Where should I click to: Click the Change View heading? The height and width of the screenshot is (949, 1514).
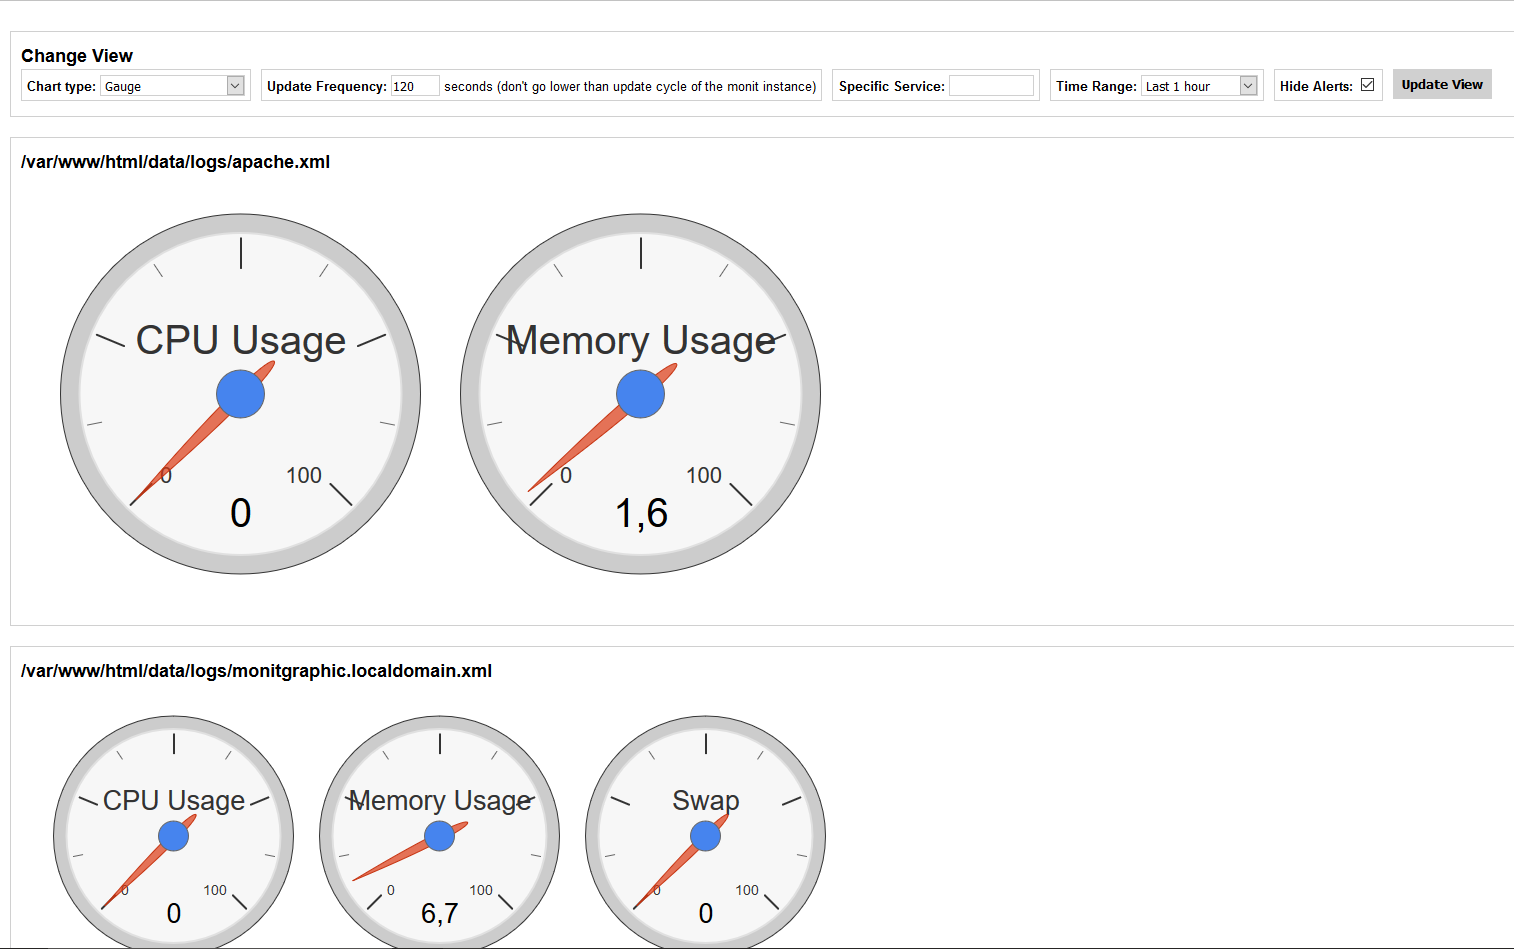tap(77, 55)
